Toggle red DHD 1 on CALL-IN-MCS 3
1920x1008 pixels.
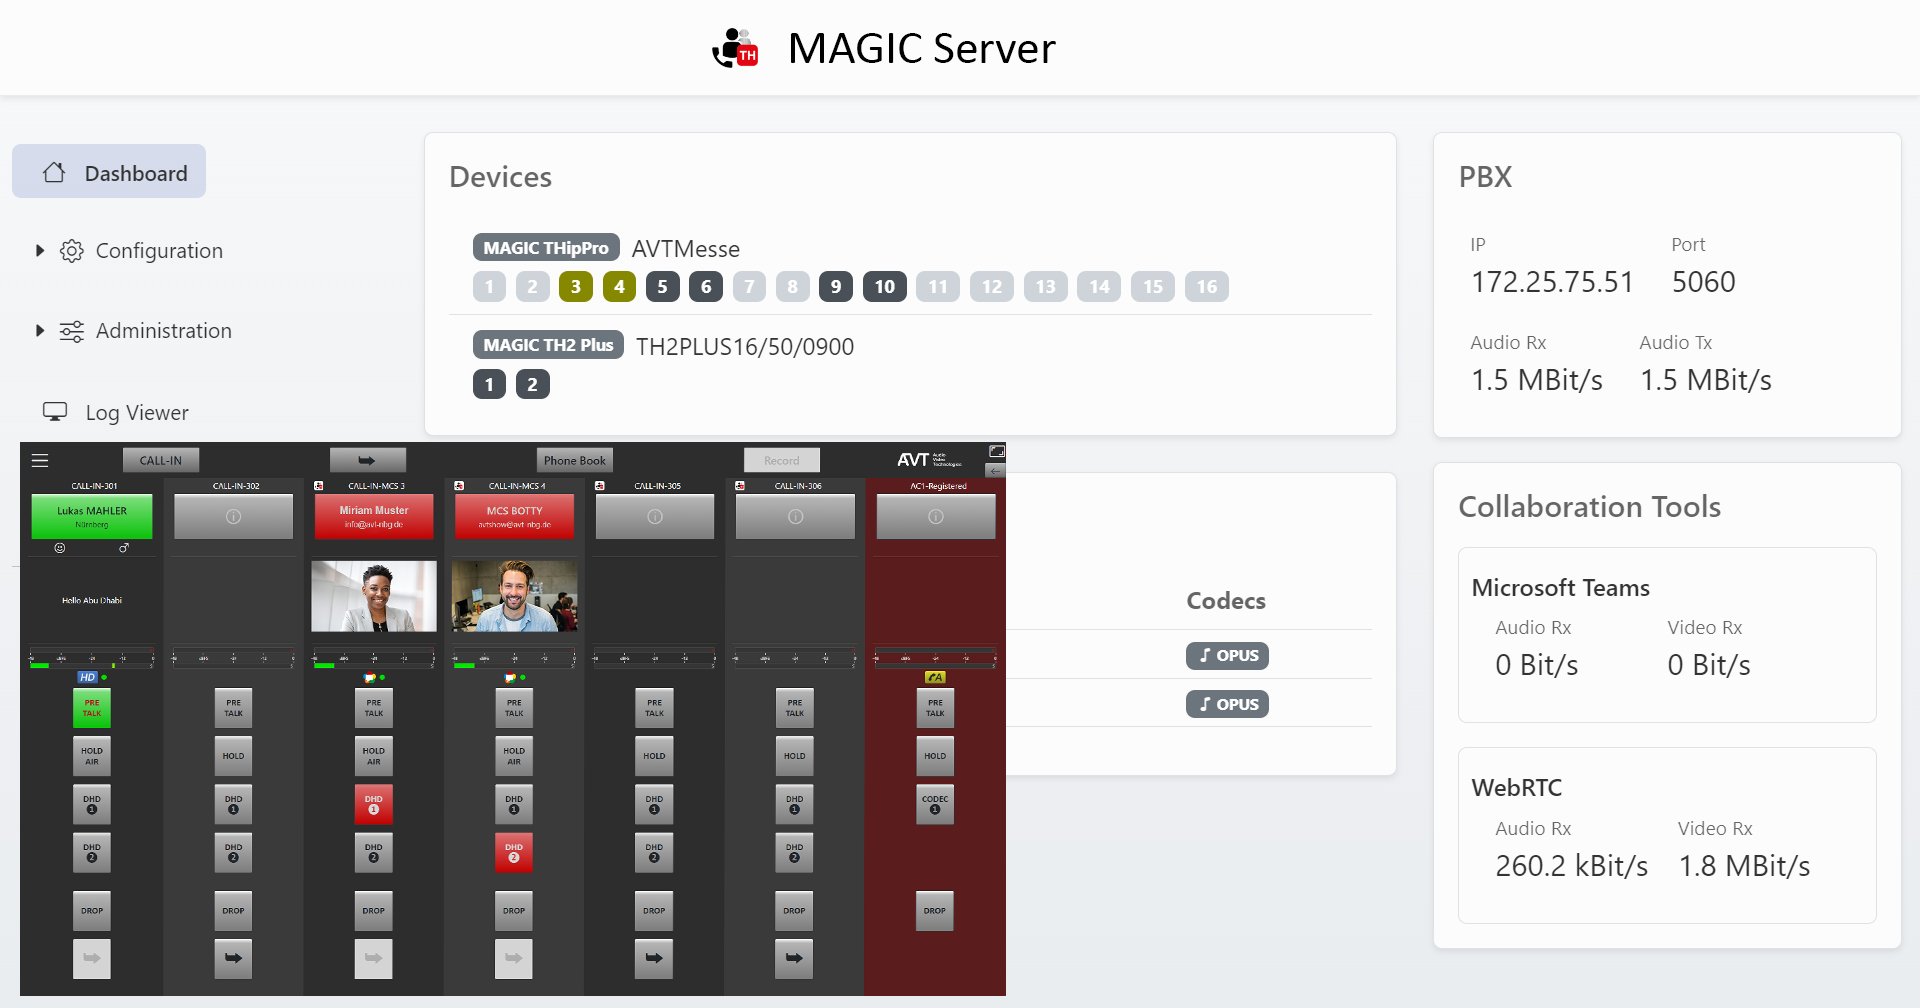[x=373, y=804]
